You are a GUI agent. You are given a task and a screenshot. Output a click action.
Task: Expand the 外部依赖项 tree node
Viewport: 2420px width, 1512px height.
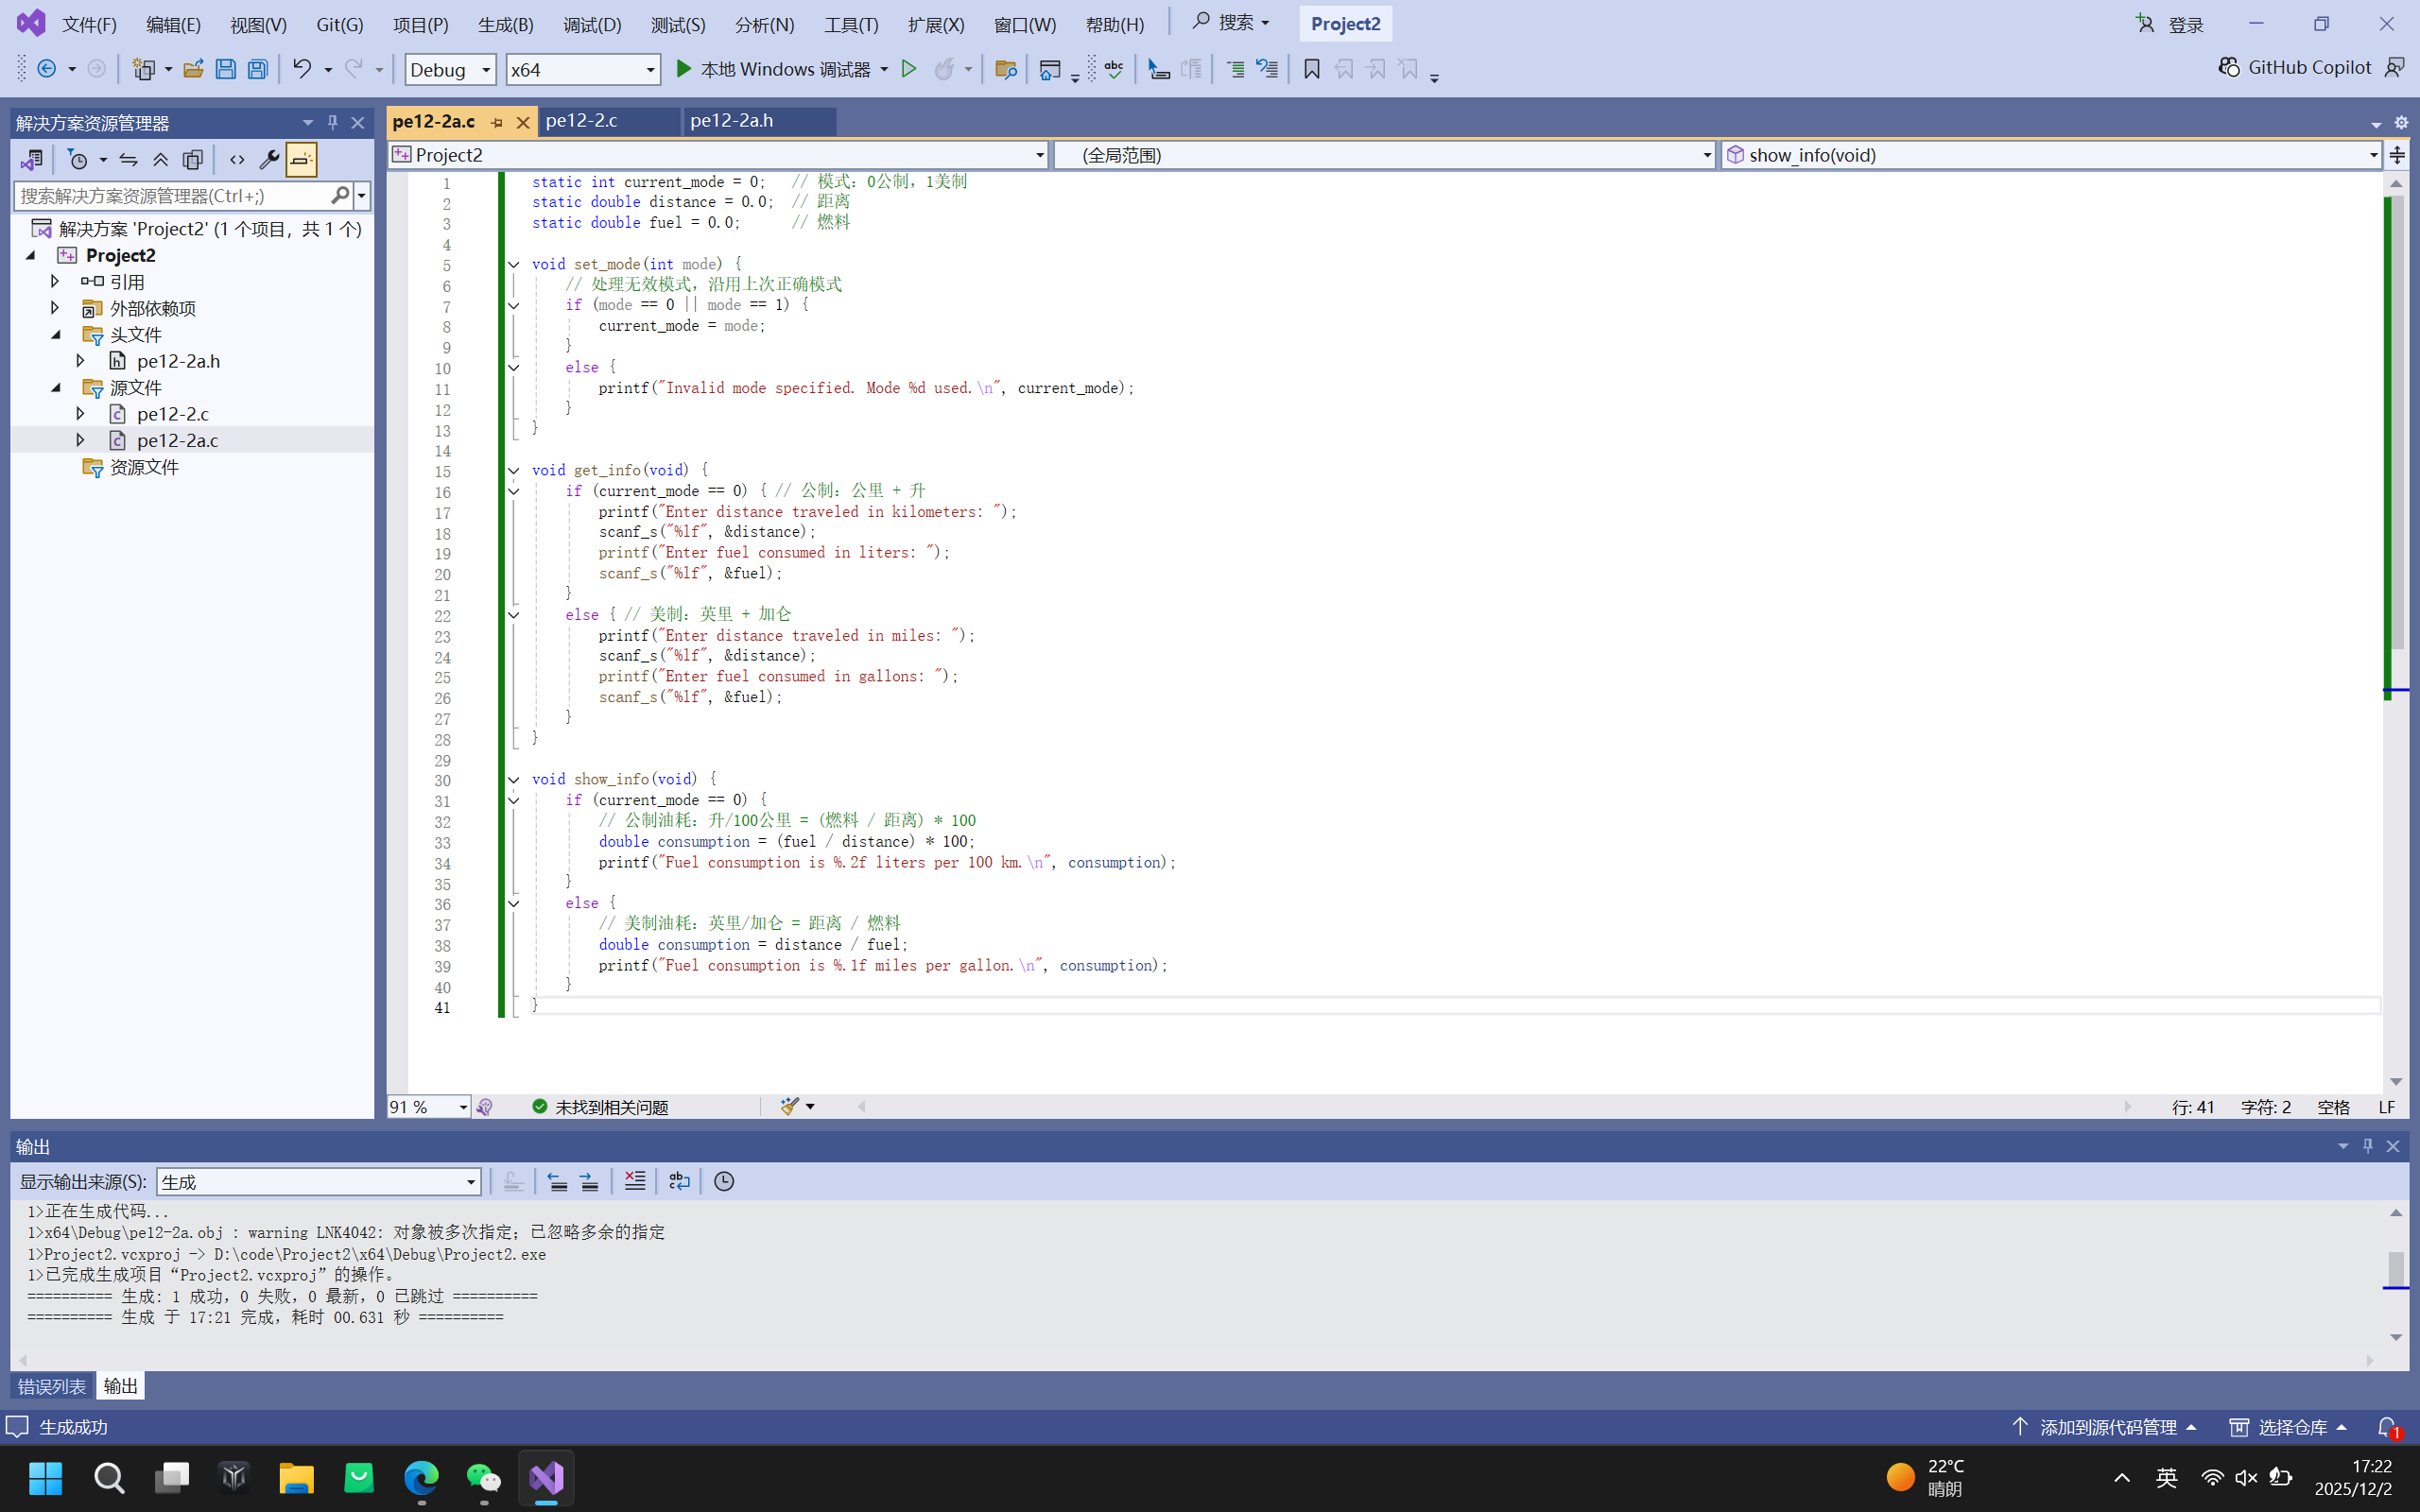[55, 308]
